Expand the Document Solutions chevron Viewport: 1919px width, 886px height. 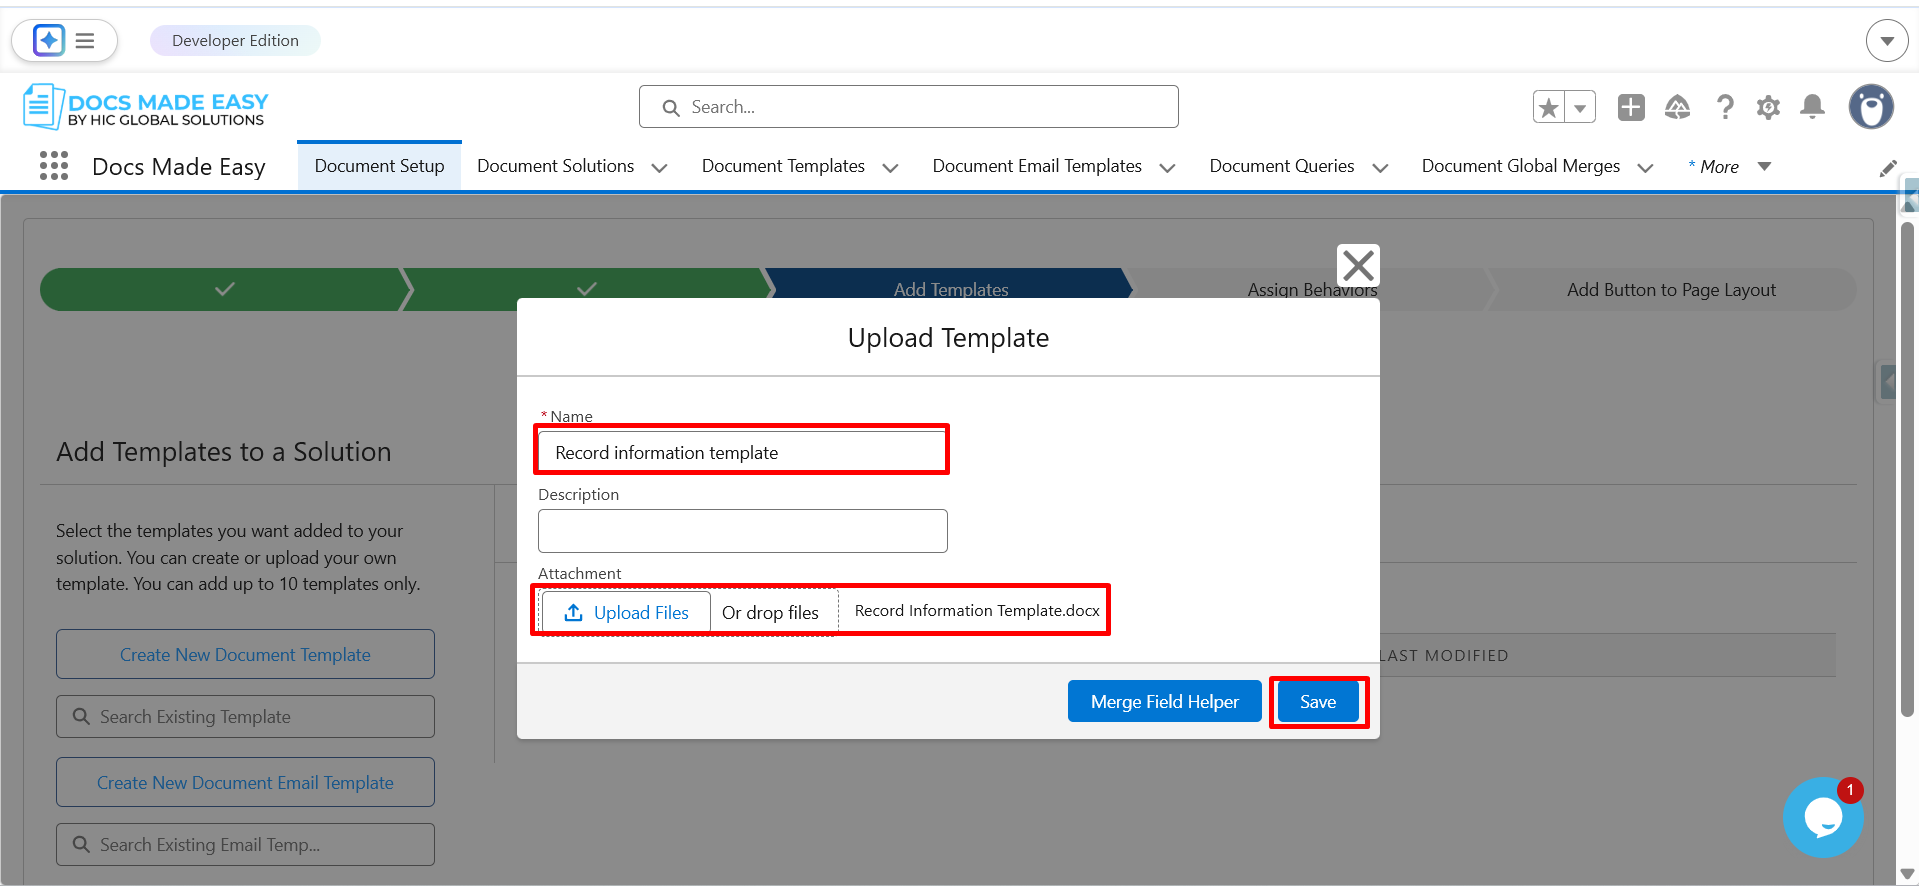point(659,168)
